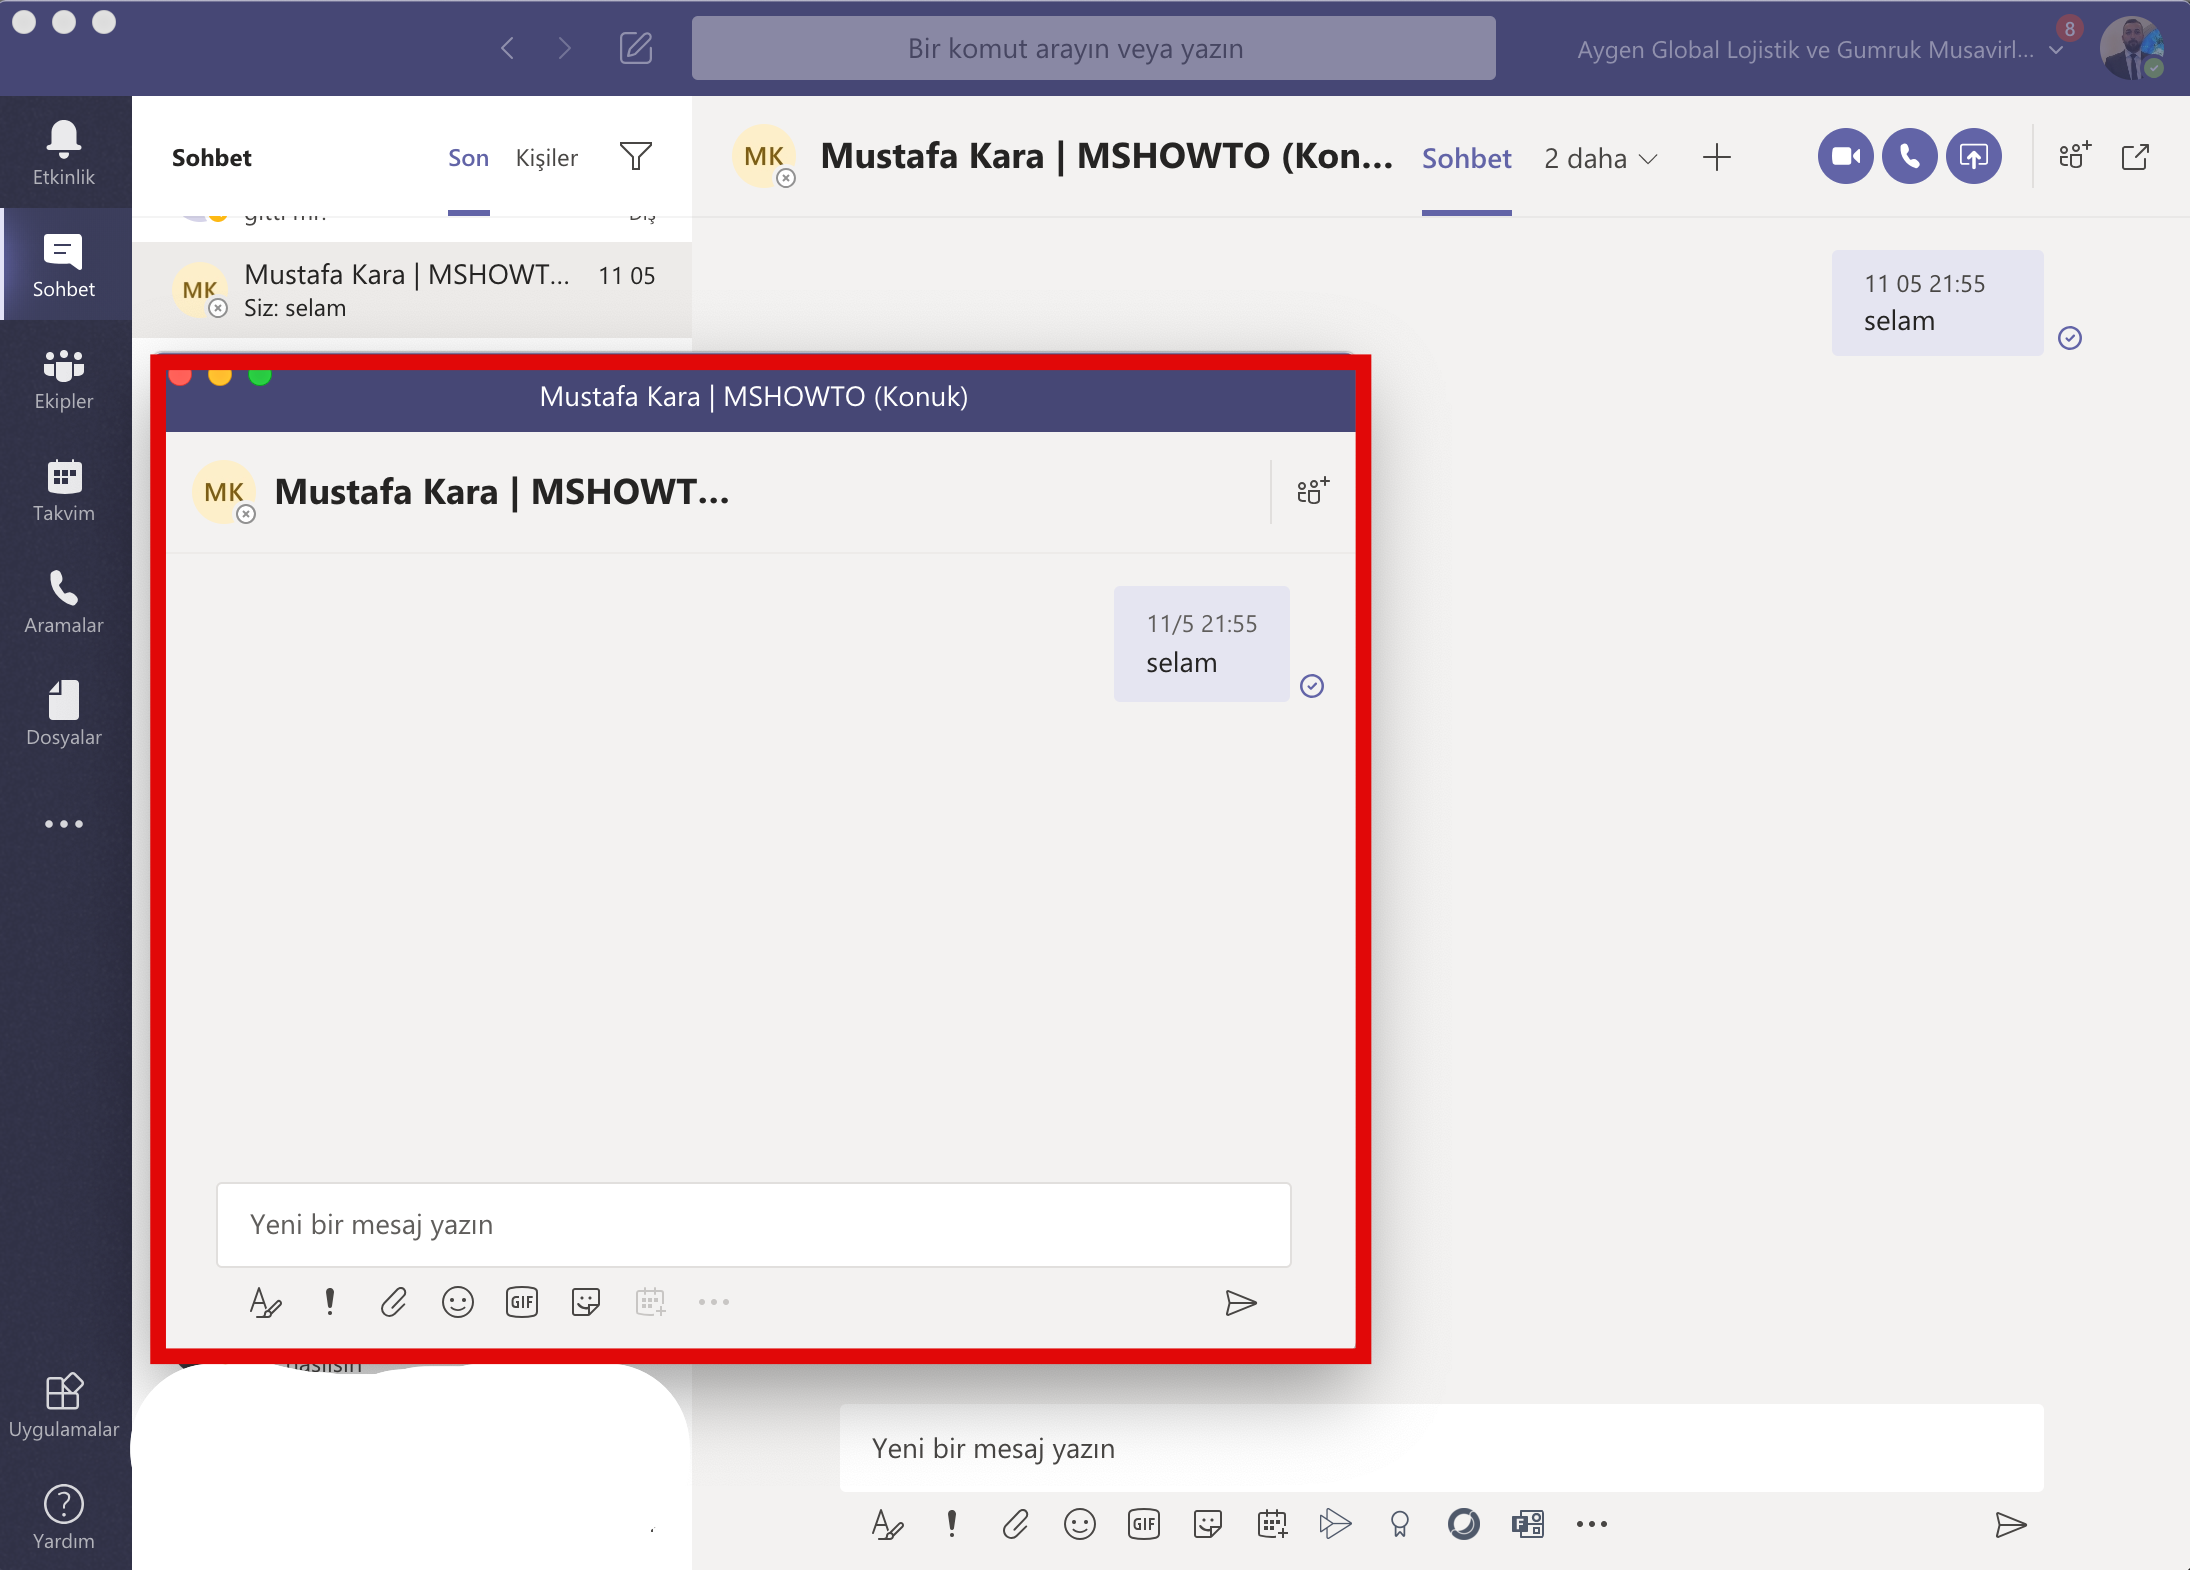Set delivery options in main compose bar
The height and width of the screenshot is (1570, 2190).
[x=952, y=1524]
